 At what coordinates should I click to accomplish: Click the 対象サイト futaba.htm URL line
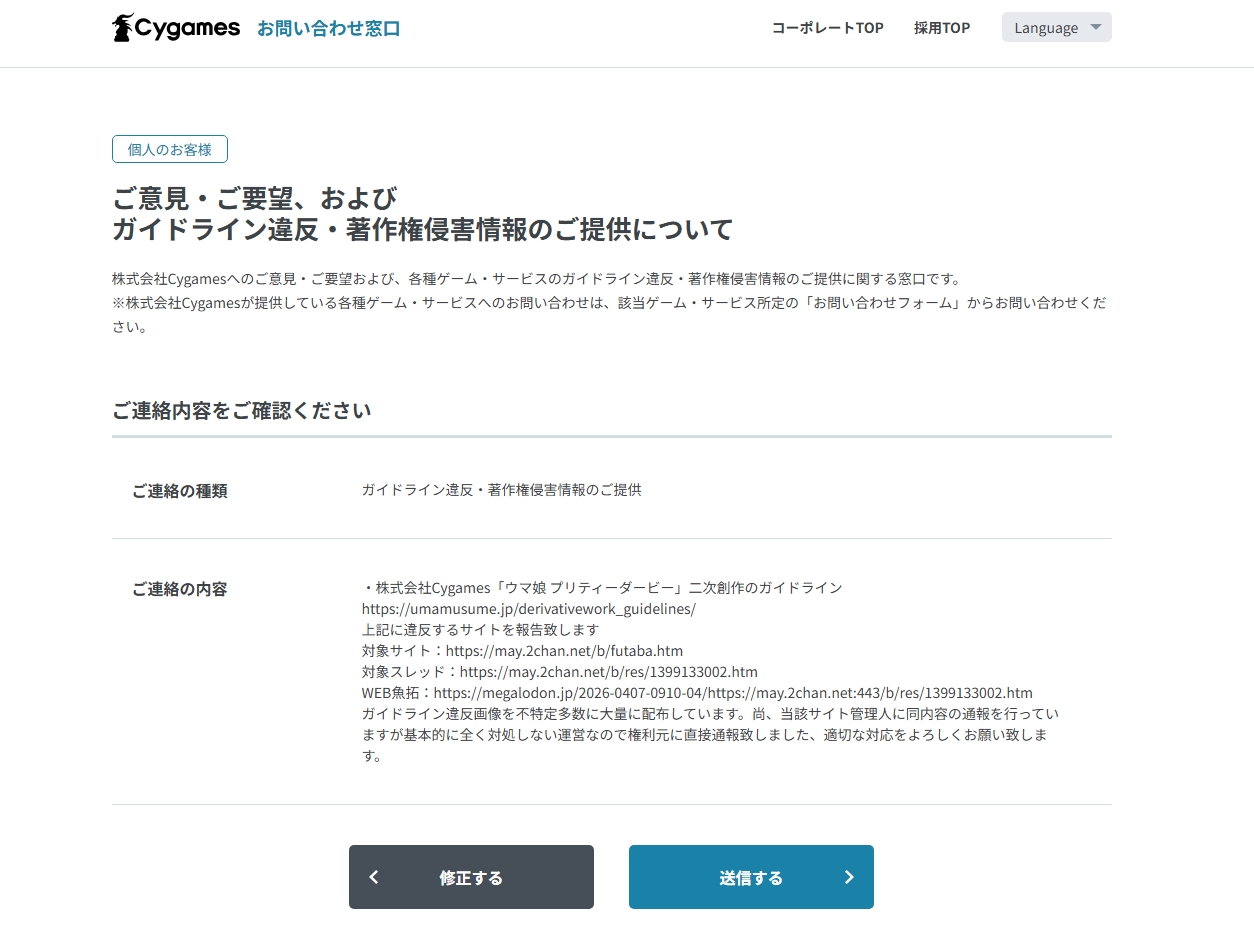[522, 650]
